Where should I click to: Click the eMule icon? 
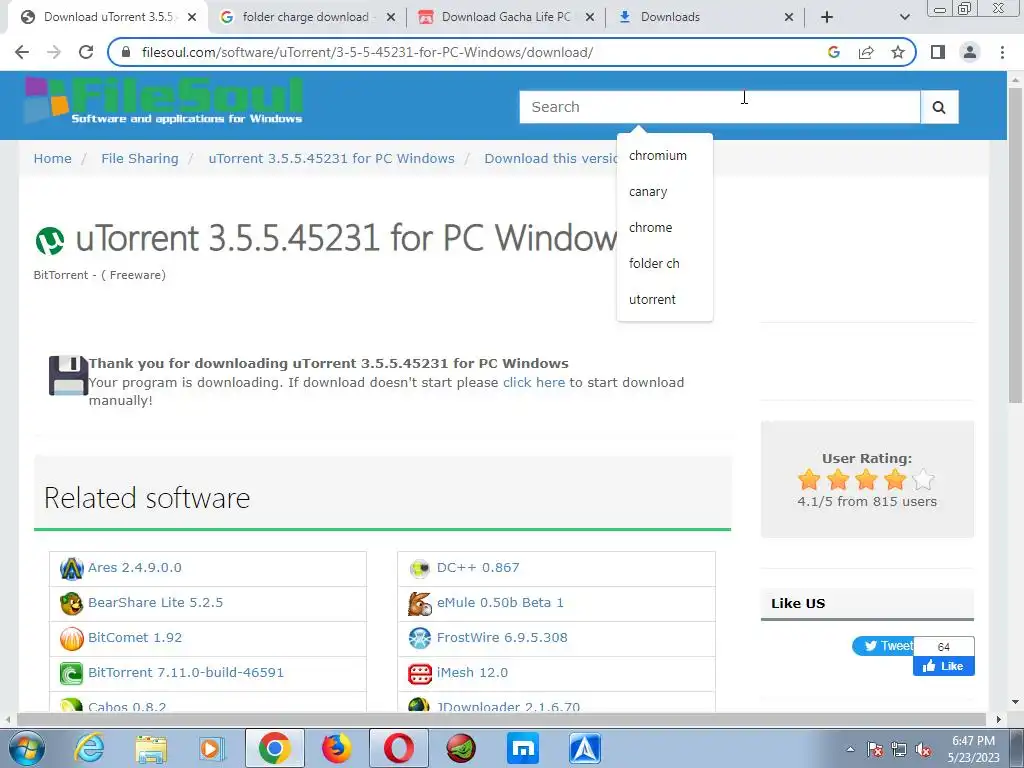pyautogui.click(x=420, y=603)
